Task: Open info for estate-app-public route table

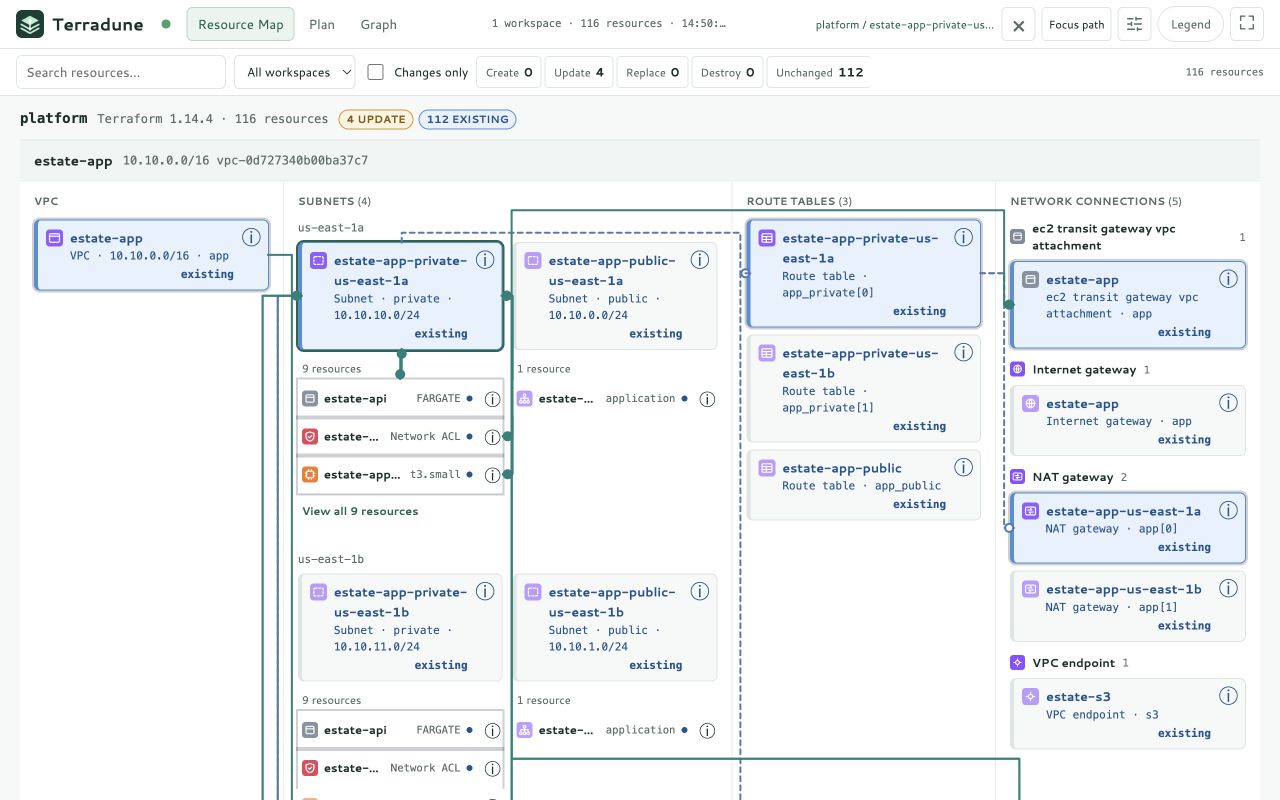Action: [x=963, y=467]
